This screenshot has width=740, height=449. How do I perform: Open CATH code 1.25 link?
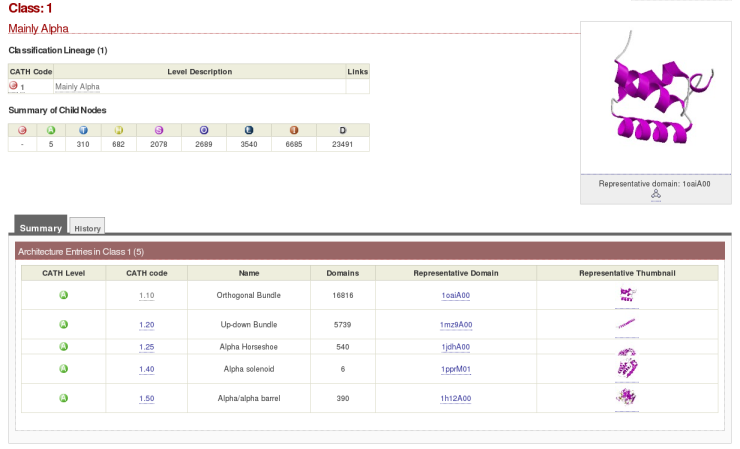tap(146, 347)
